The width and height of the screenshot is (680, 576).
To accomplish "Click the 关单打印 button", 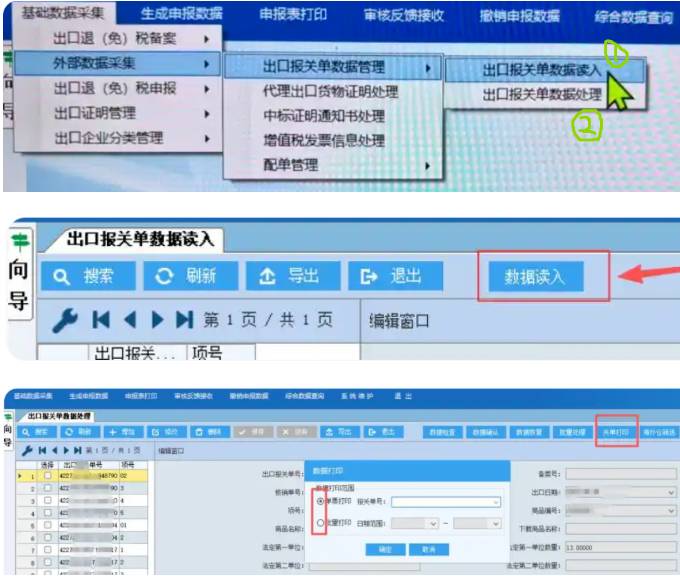I will 616,432.
